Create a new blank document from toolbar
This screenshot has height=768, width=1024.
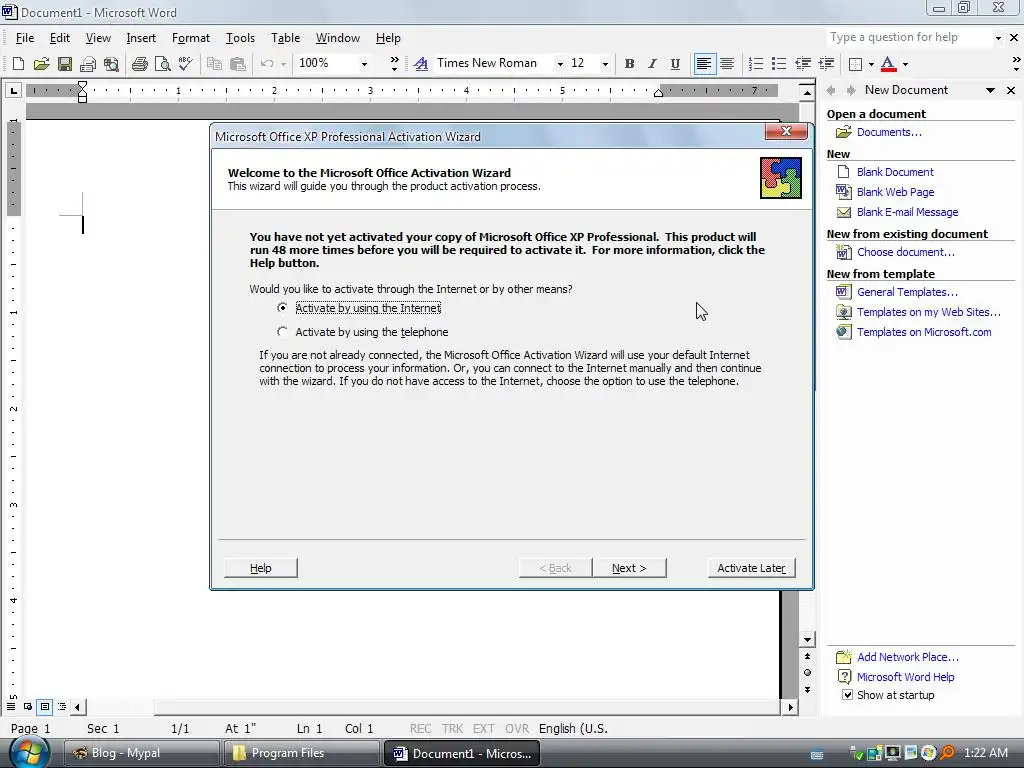(x=18, y=63)
